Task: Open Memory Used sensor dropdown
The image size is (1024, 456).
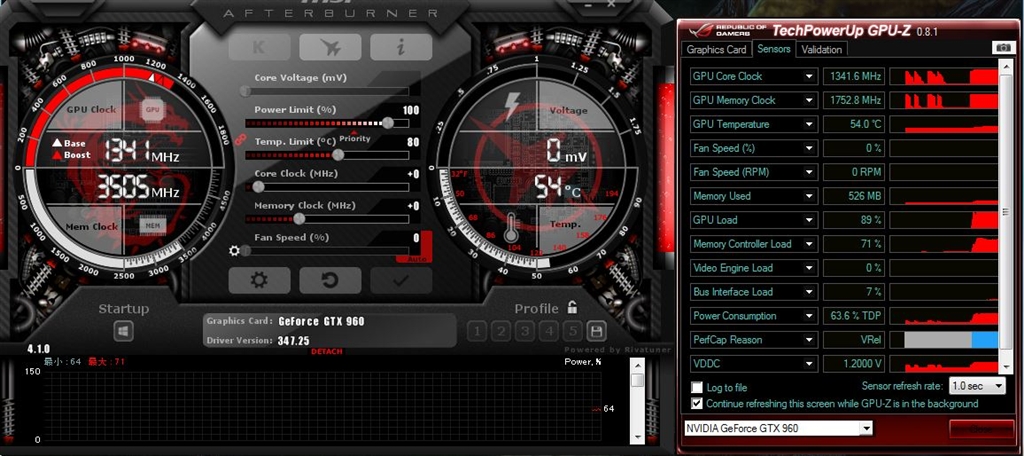Action: click(809, 196)
